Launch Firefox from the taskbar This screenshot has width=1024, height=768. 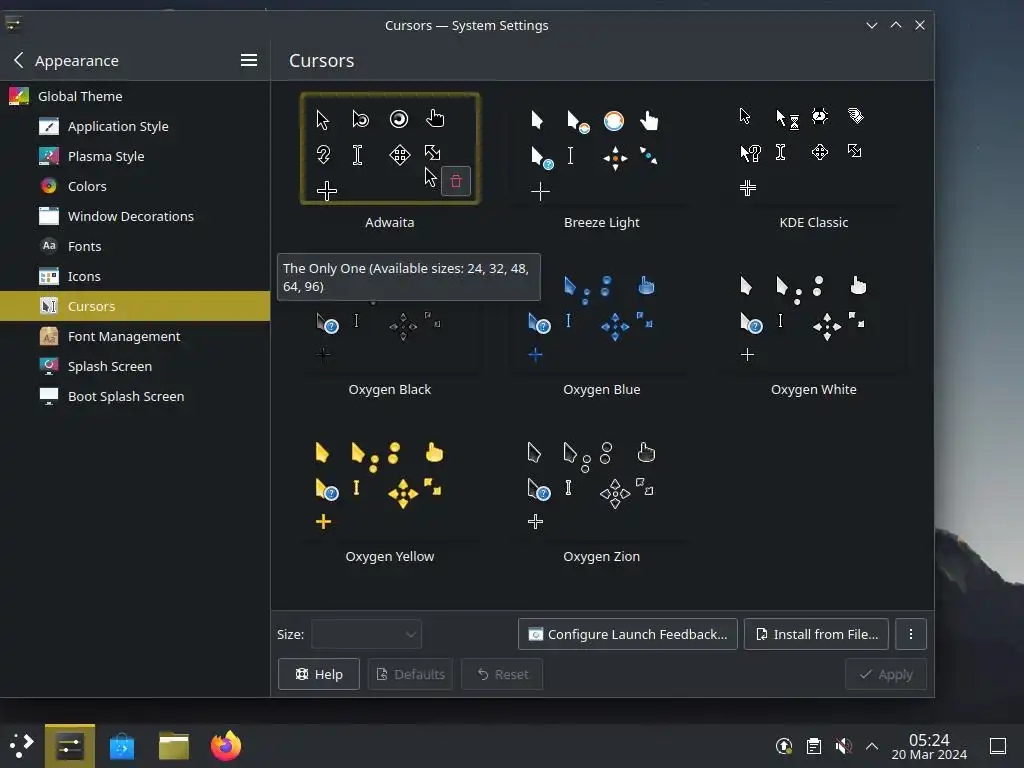(226, 745)
